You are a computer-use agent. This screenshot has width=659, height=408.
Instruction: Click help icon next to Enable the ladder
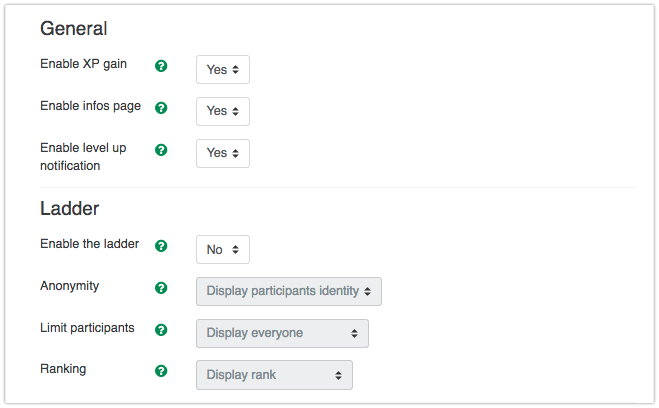161,246
